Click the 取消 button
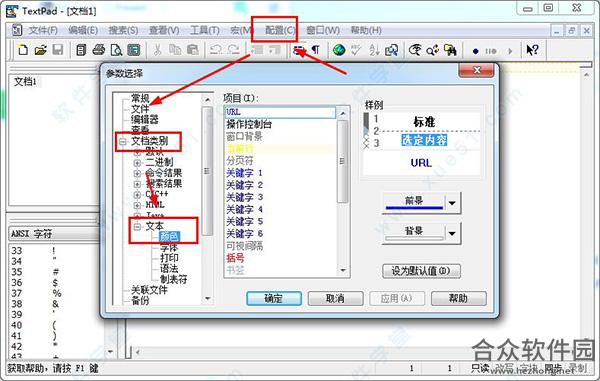Screen dimensions: 600x381 tap(335, 298)
